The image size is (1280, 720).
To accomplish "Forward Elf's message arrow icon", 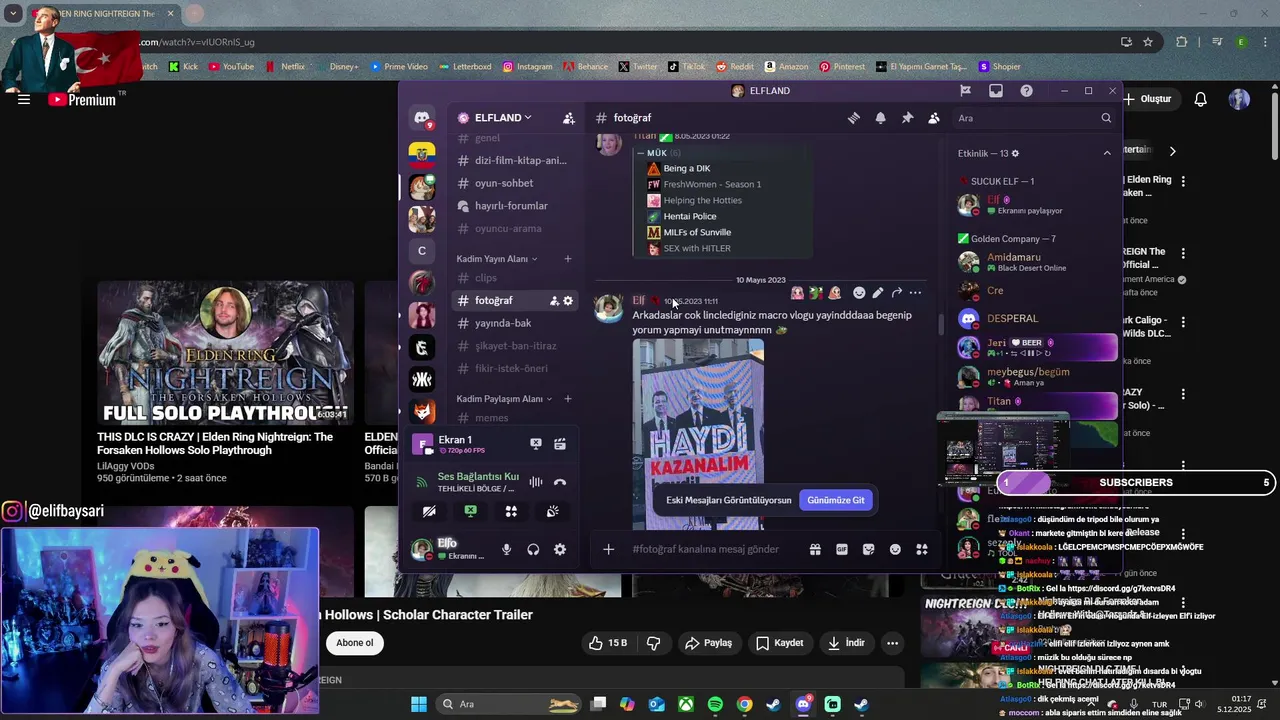I will tap(897, 293).
